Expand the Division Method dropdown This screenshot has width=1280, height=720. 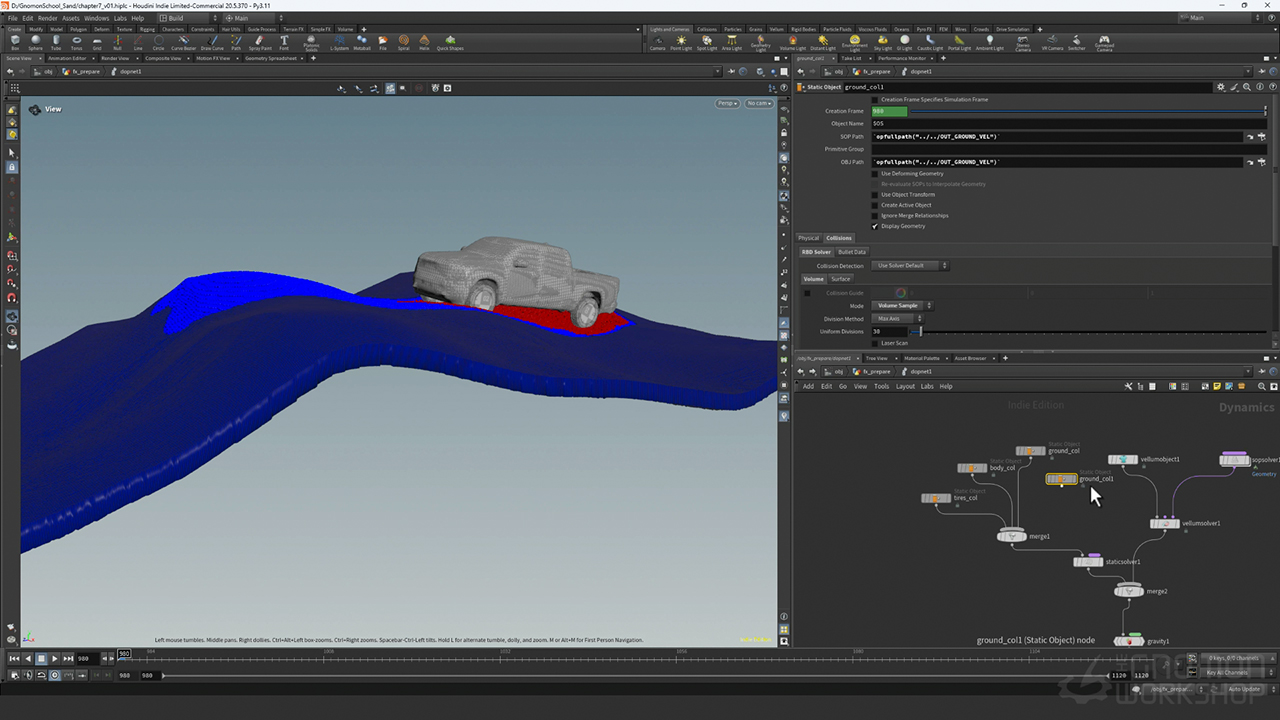pos(897,319)
